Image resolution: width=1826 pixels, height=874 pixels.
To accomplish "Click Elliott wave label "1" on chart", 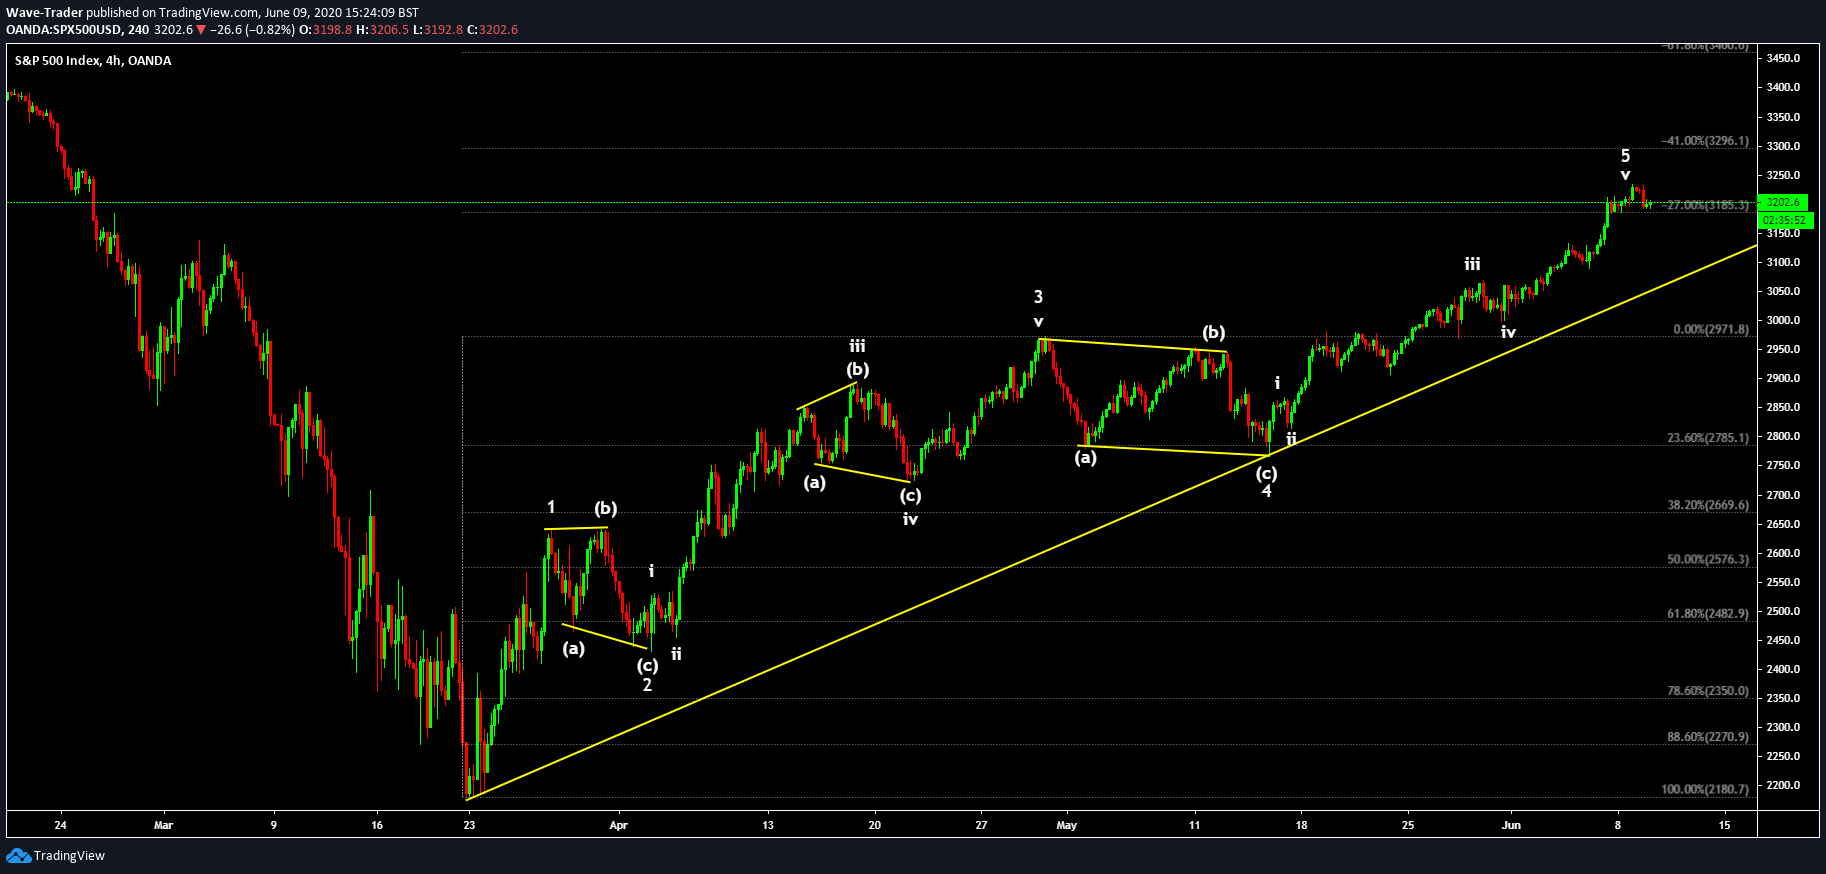I will click(x=551, y=507).
